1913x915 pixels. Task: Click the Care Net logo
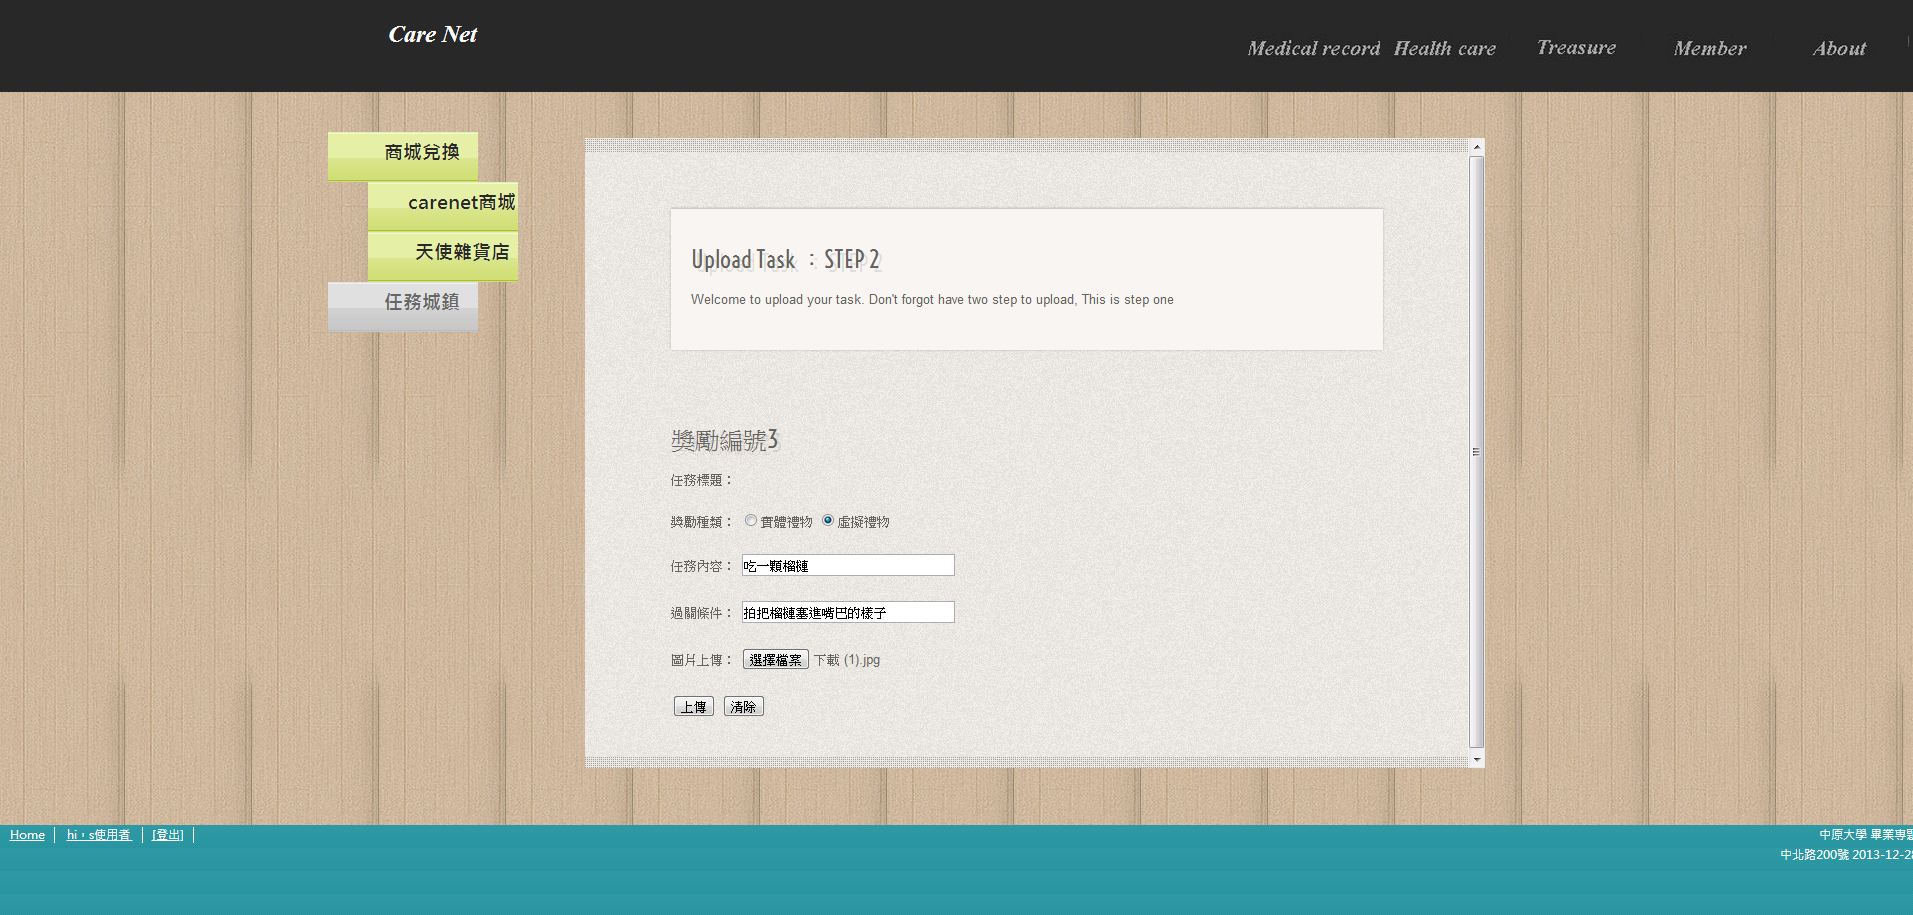(x=432, y=35)
